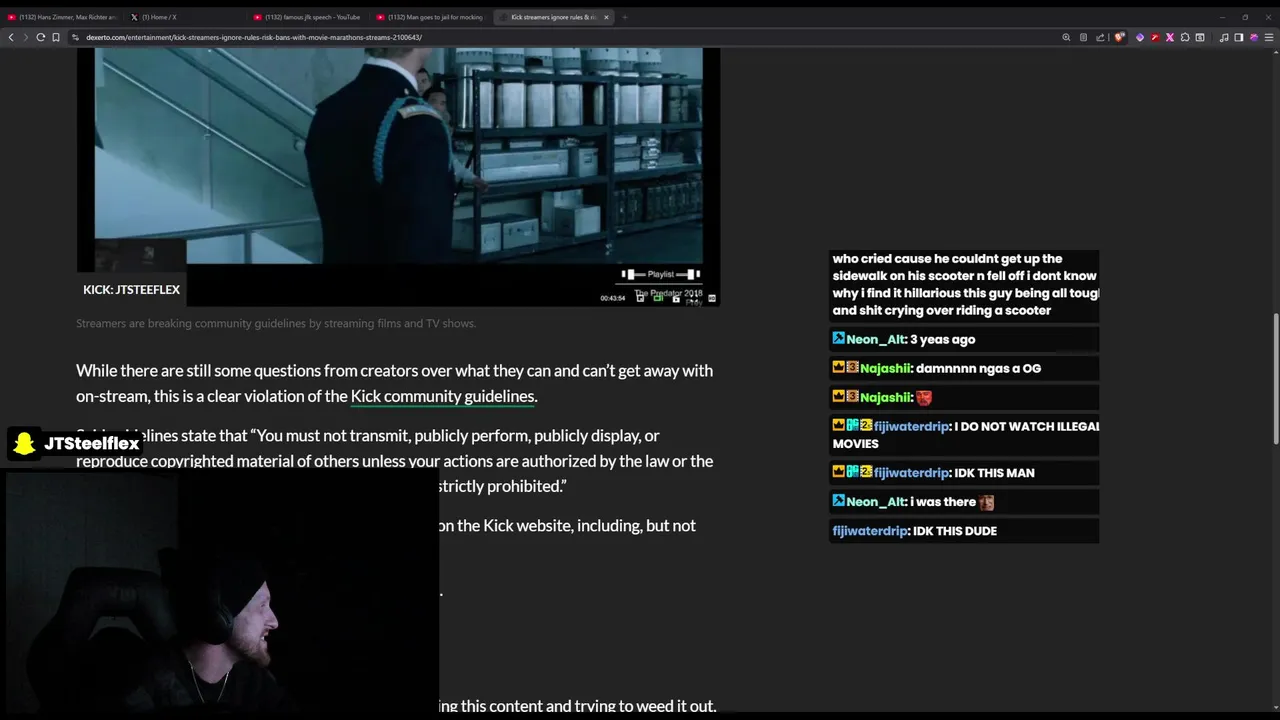
Task: Click the caption 'Streamers are breaking community guidelines'
Action: (276, 323)
